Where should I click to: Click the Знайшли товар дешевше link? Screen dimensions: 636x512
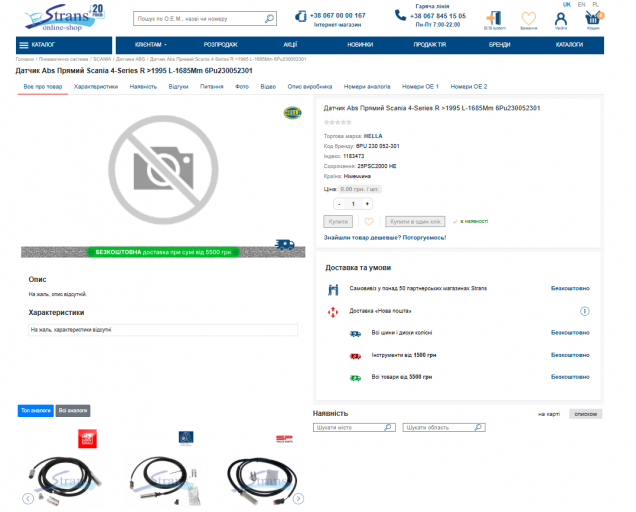(385, 238)
